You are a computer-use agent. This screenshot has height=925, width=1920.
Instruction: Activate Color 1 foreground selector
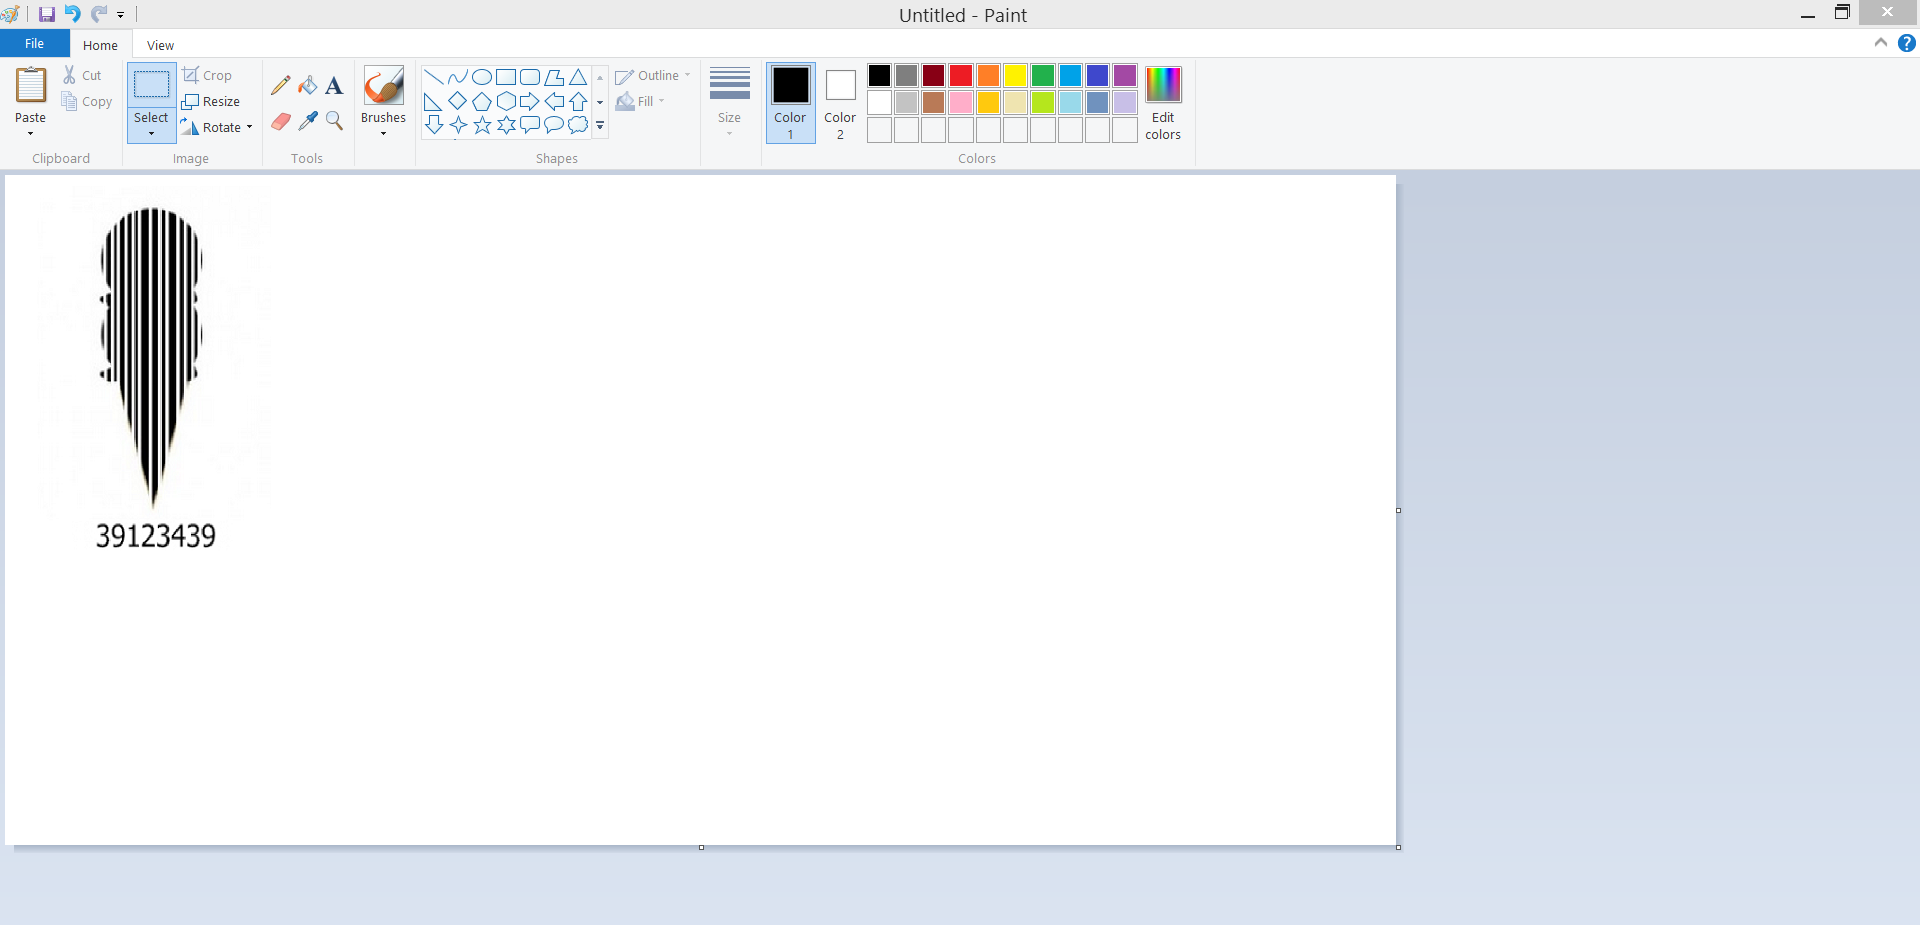coord(790,103)
